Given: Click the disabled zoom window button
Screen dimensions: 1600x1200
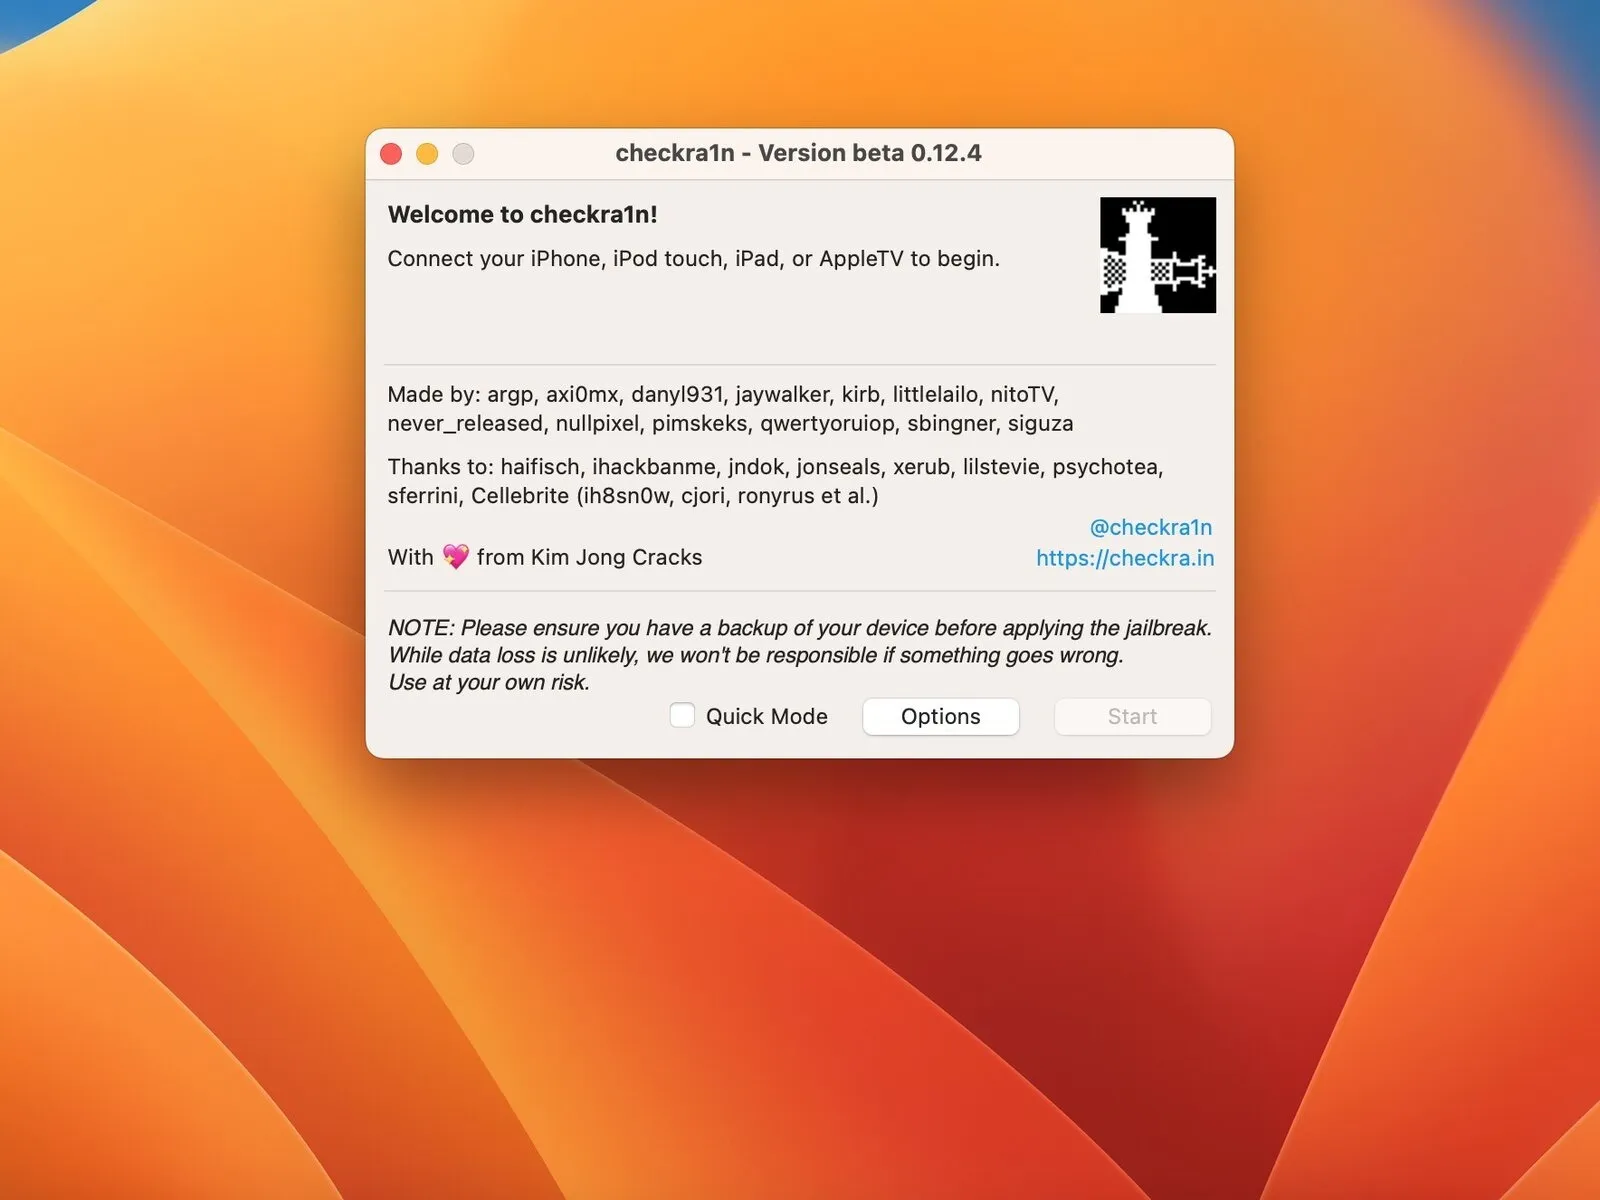Looking at the screenshot, I should 463,153.
